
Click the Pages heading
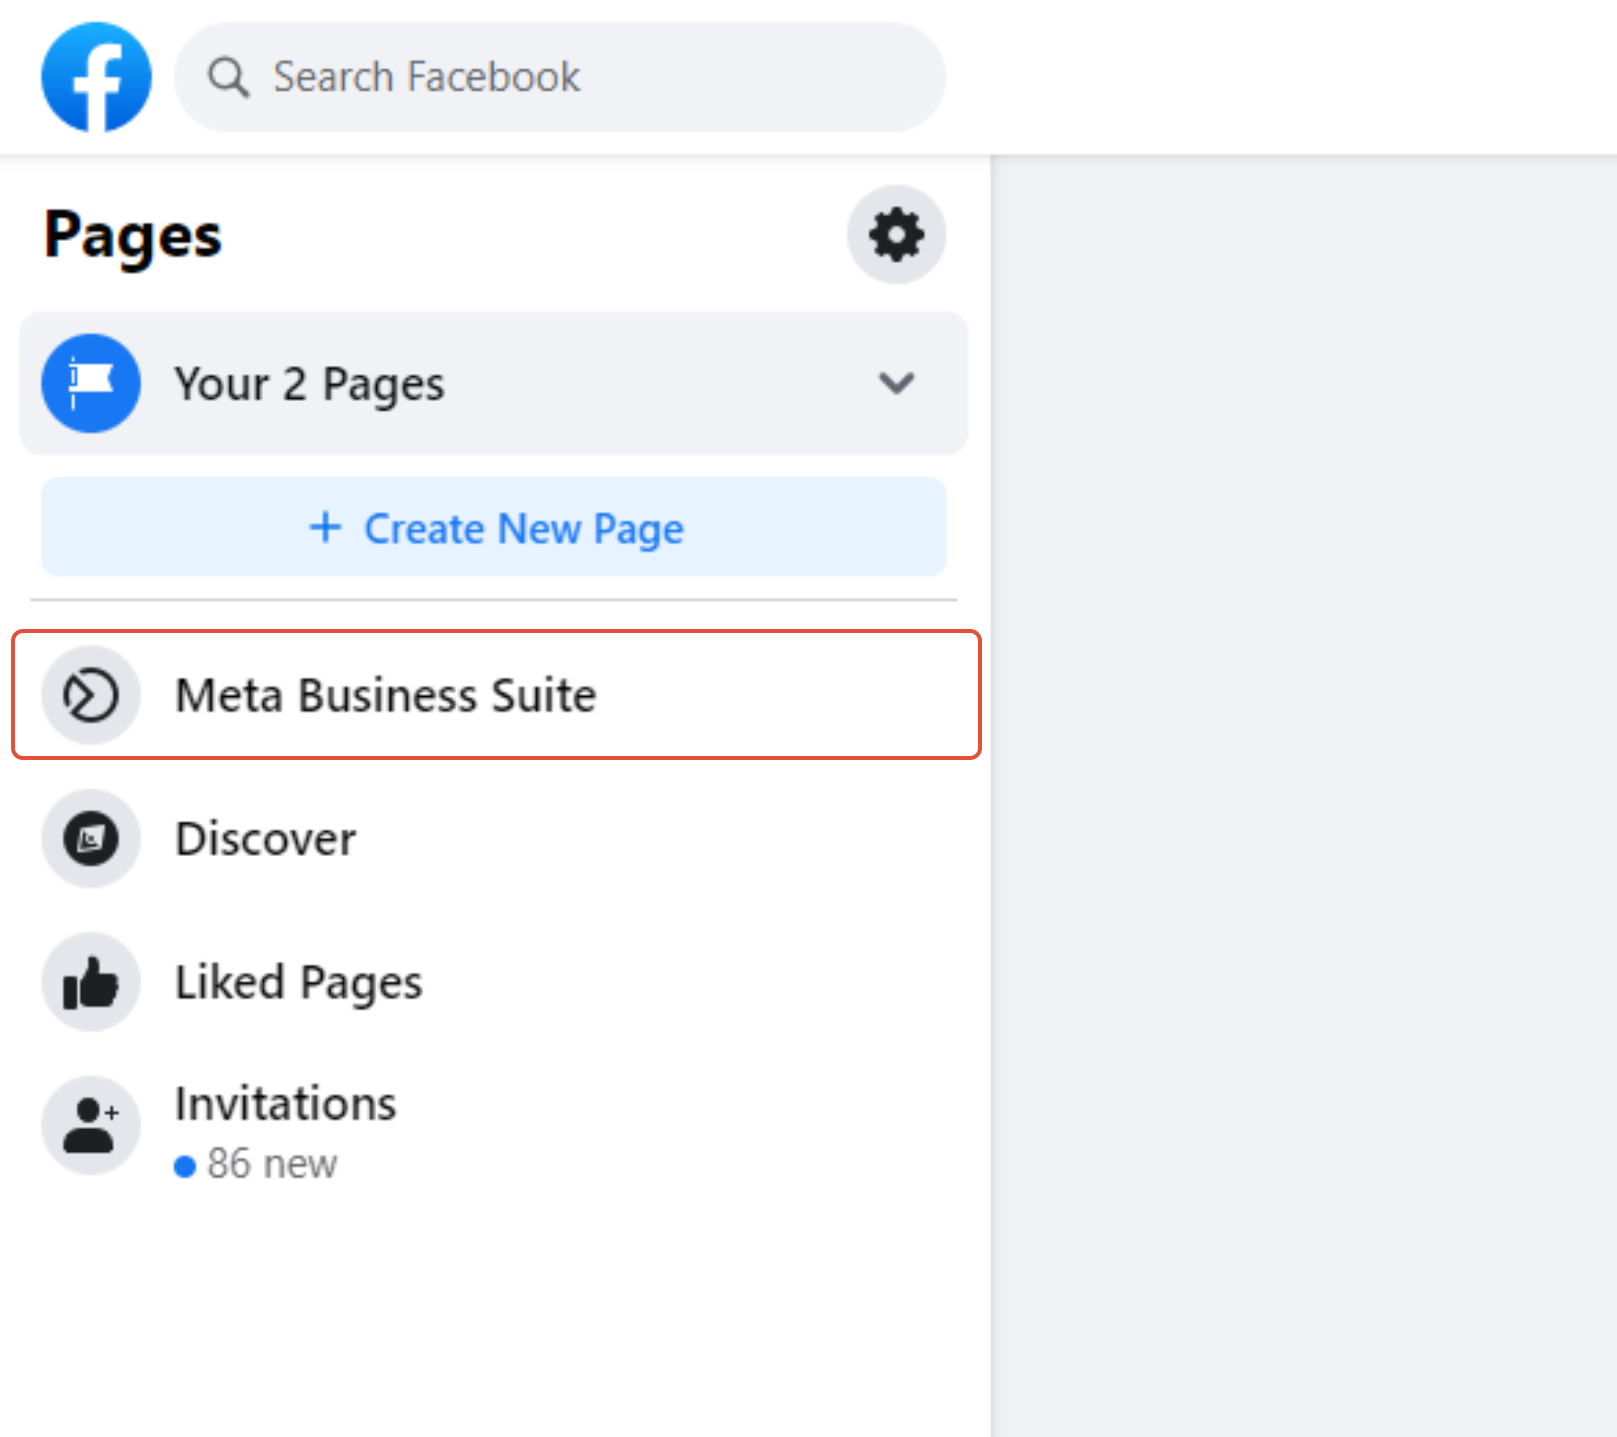133,237
